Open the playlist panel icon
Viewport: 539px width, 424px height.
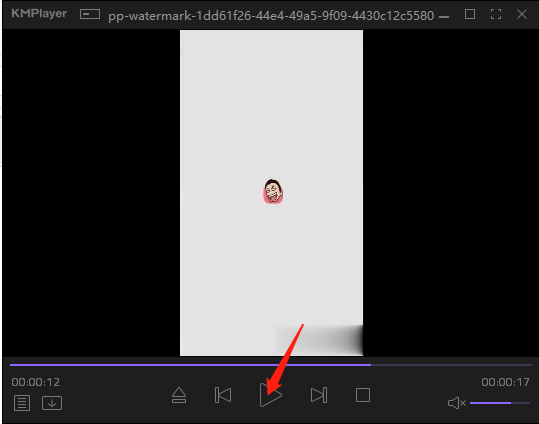point(22,403)
